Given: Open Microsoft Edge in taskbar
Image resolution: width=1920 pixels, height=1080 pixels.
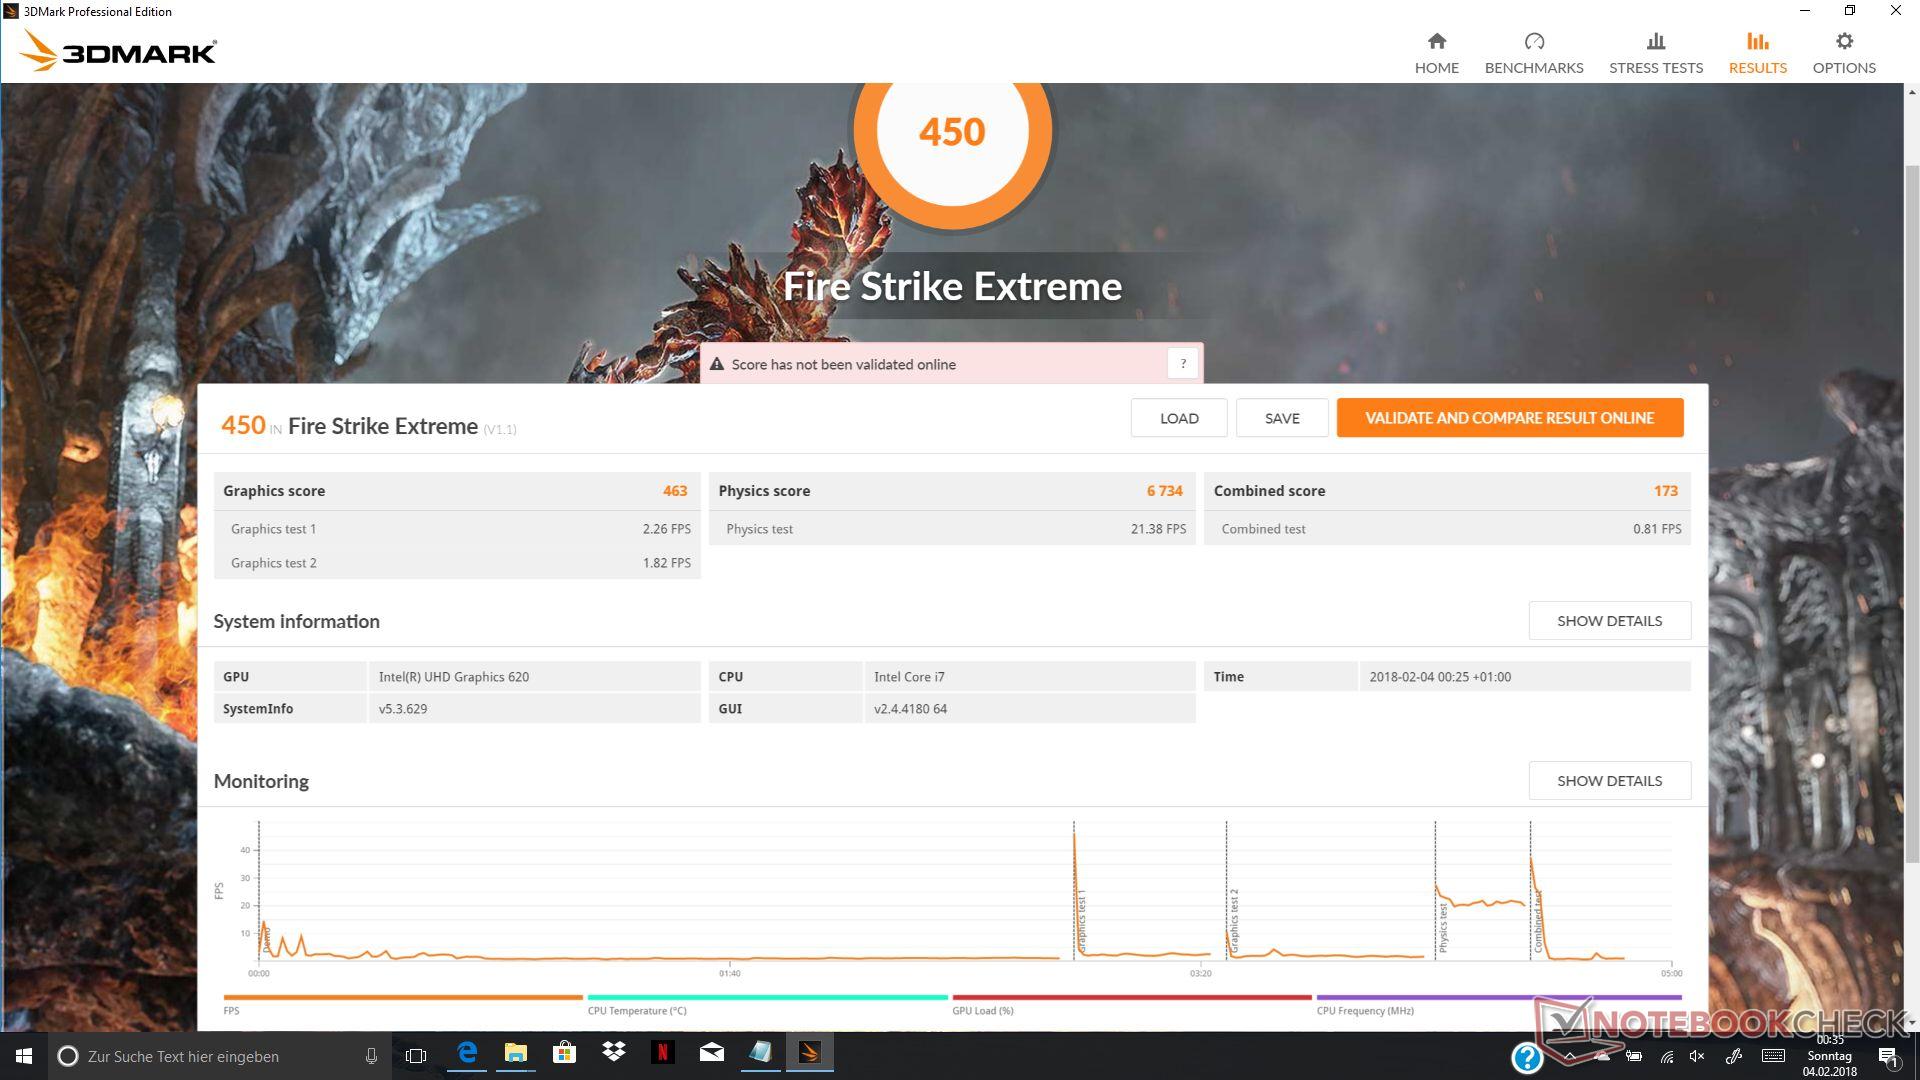Looking at the screenshot, I should point(467,1053).
